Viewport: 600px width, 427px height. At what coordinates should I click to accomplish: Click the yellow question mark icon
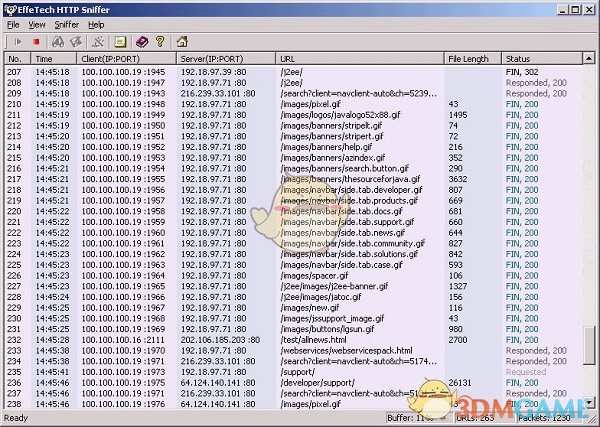coord(160,42)
